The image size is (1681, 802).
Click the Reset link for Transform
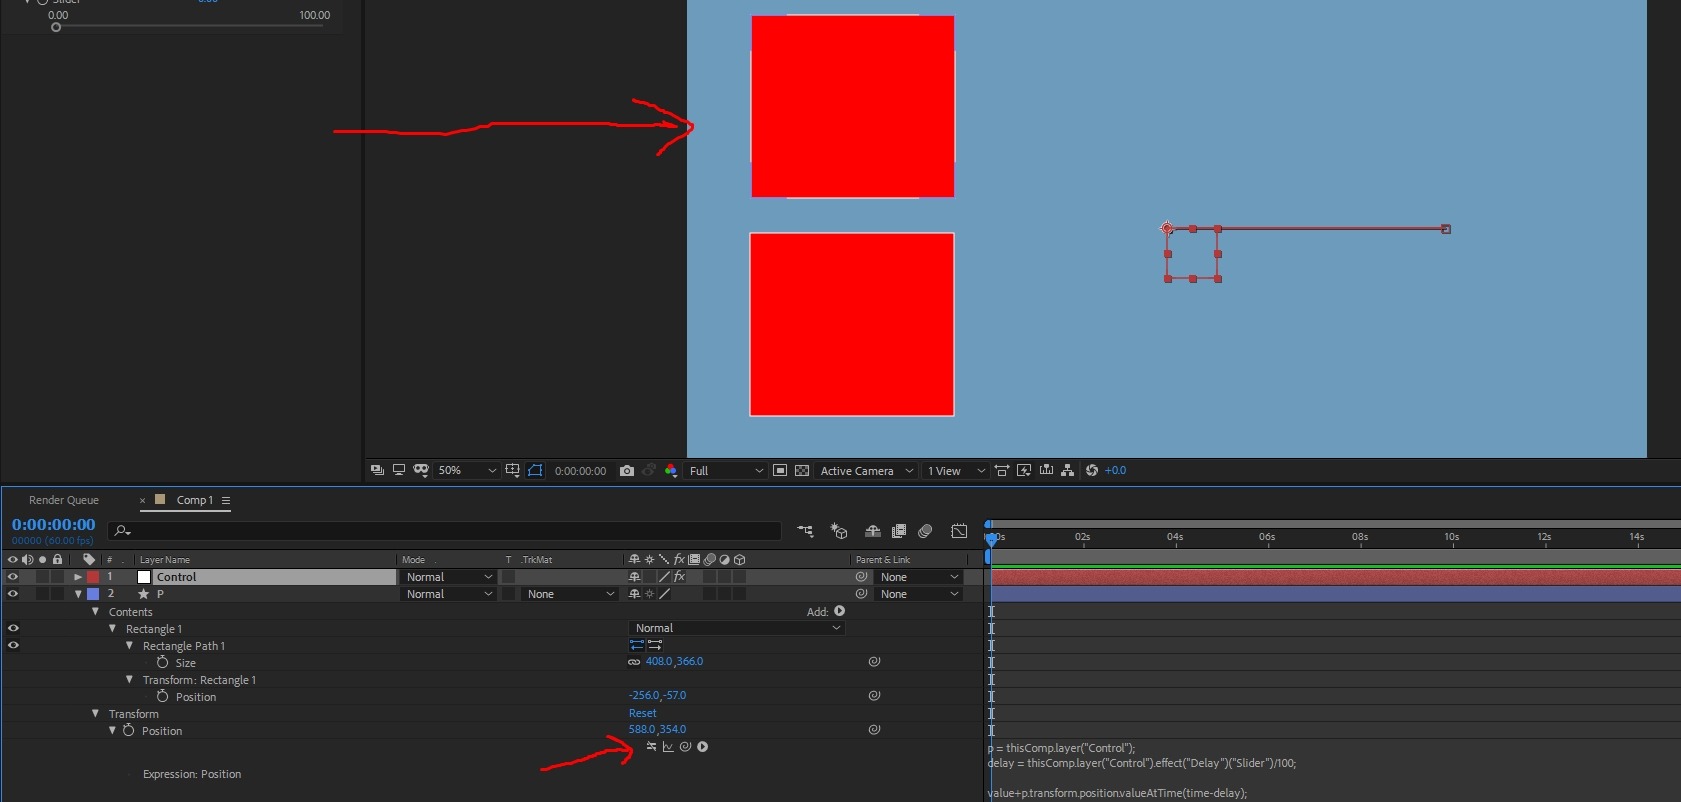643,713
